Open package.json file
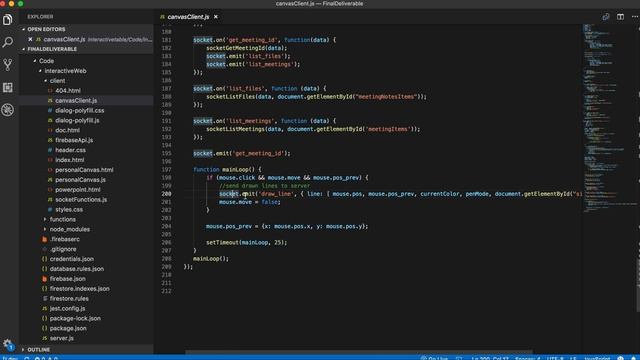Viewport: 640px width, 360px height. coord(68,328)
